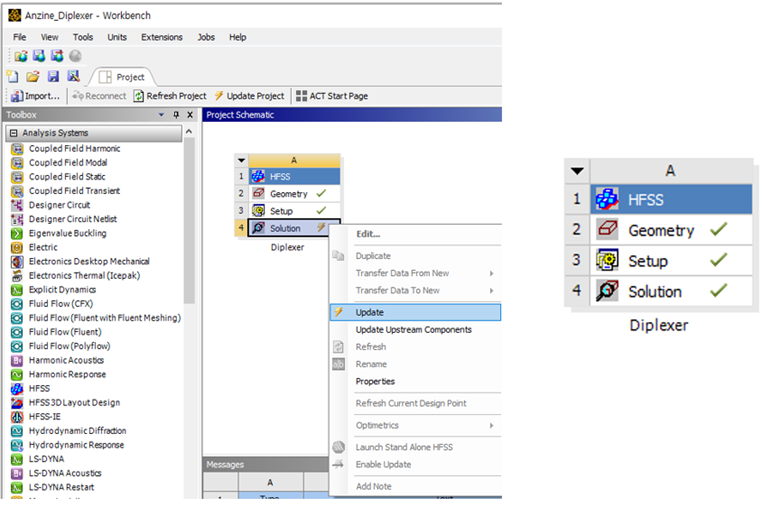The image size is (762, 507).
Task: Click the Reconnect button
Action: [x=99, y=96]
